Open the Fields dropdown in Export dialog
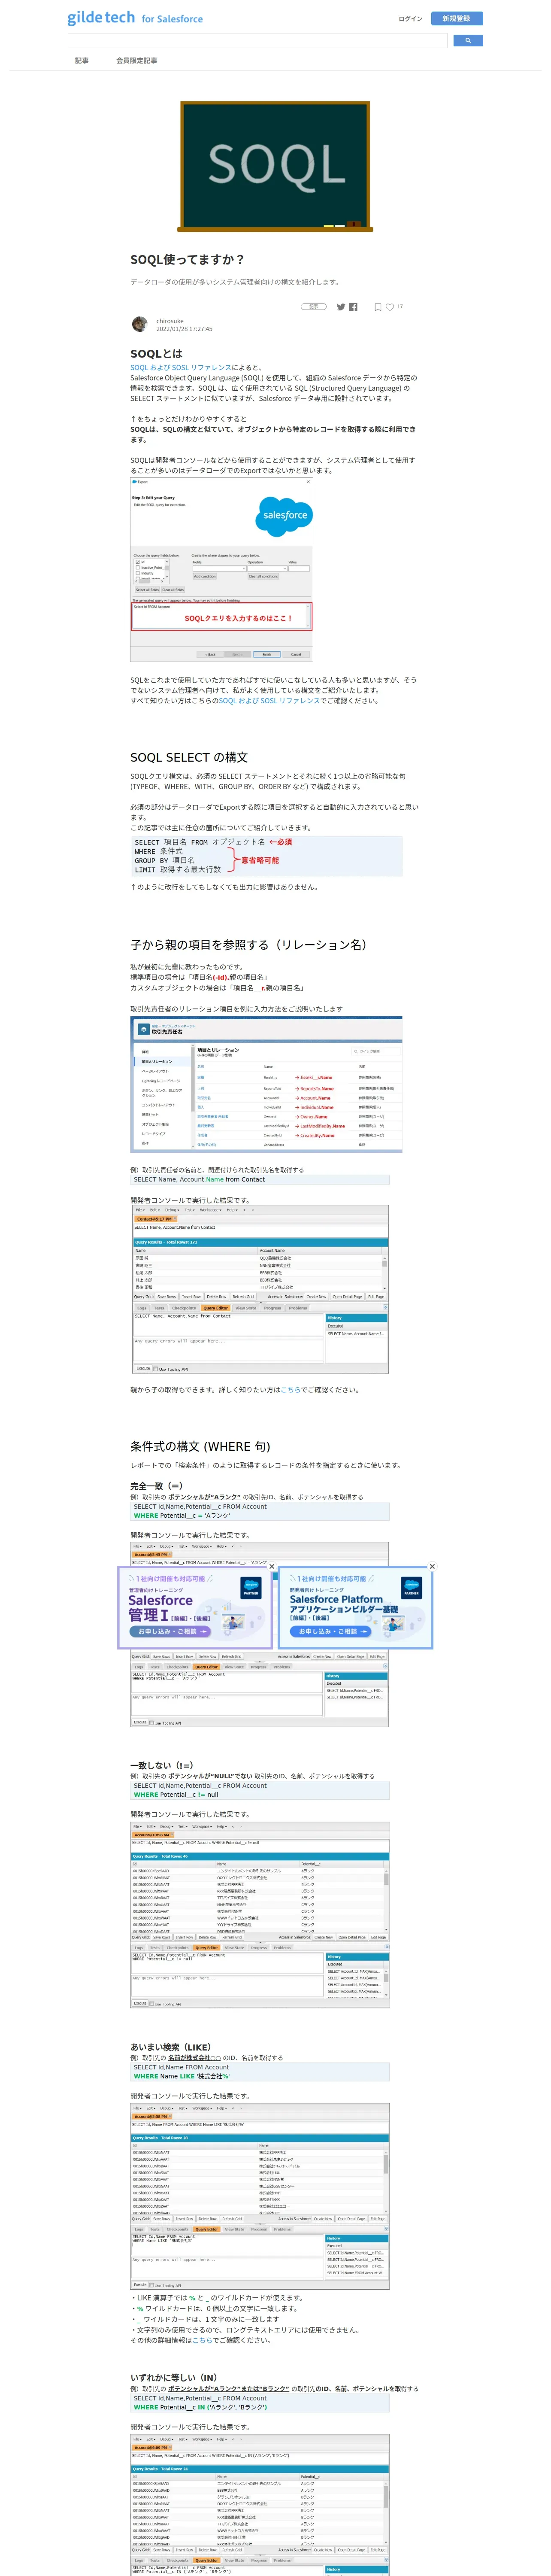Screen dimensions: 551x2576 (220, 569)
